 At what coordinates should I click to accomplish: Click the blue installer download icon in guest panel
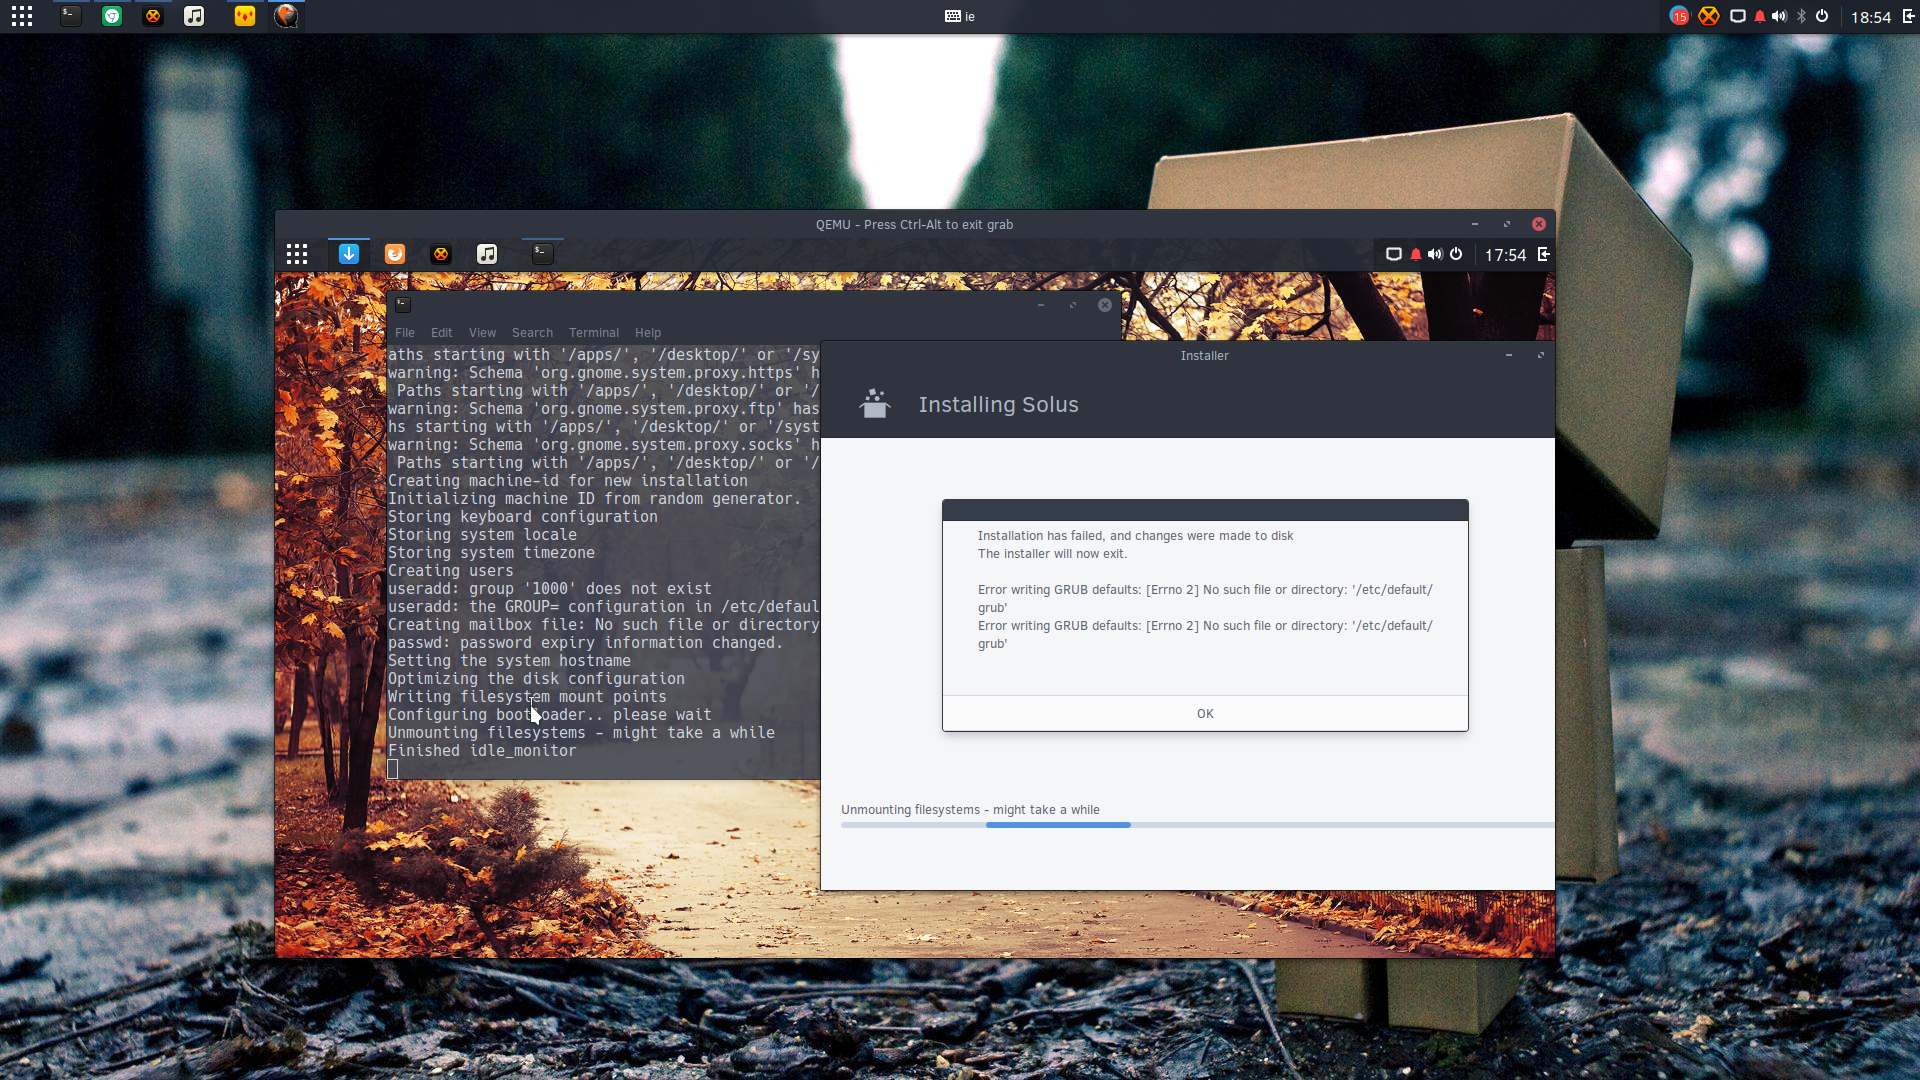pyautogui.click(x=349, y=254)
